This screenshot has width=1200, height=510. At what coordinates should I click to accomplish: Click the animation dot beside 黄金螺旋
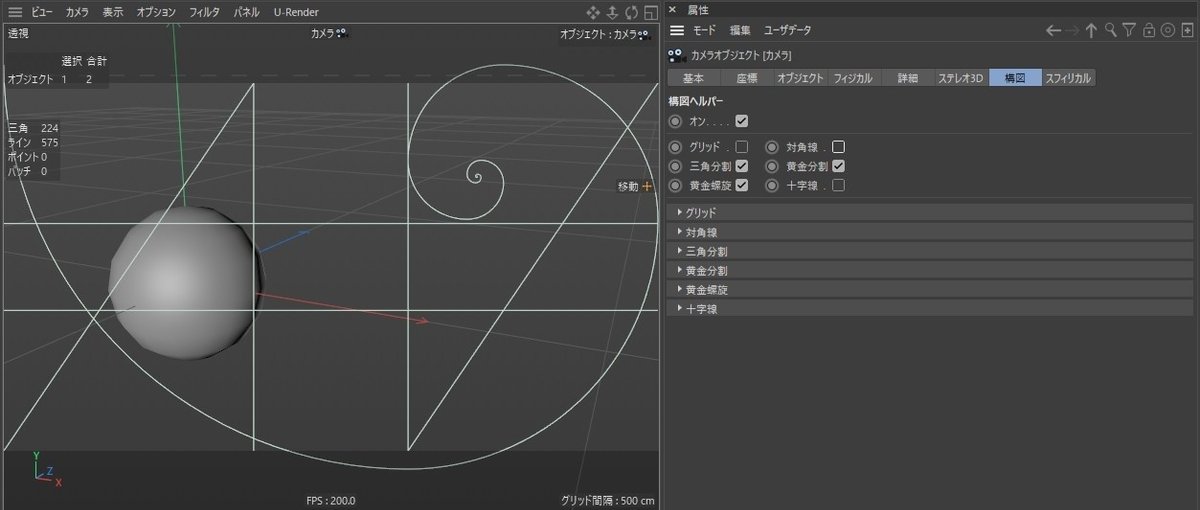[x=675, y=185]
